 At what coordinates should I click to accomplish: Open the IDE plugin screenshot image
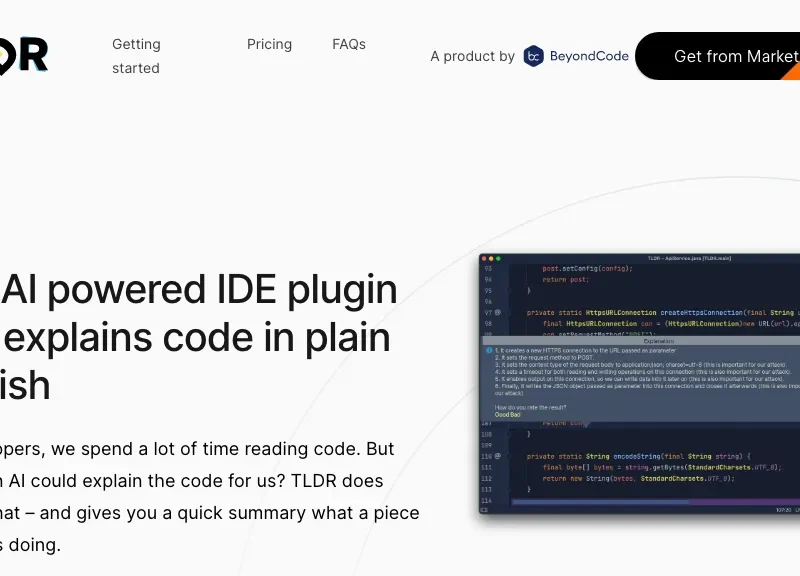click(639, 384)
